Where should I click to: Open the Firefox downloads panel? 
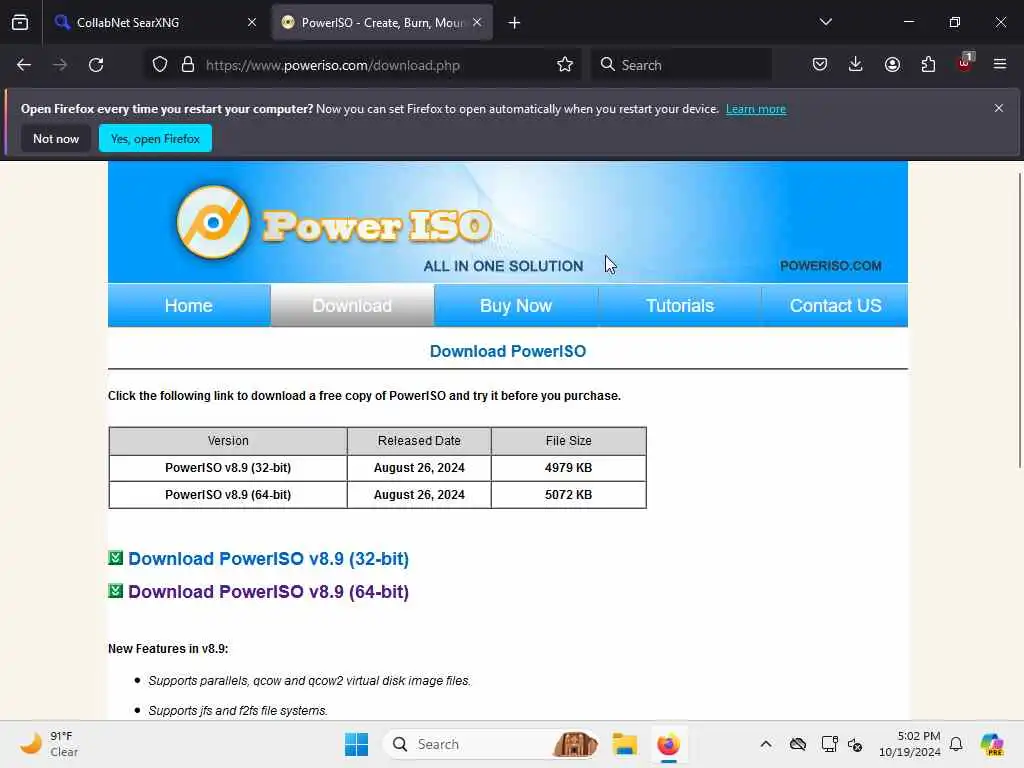pos(856,65)
